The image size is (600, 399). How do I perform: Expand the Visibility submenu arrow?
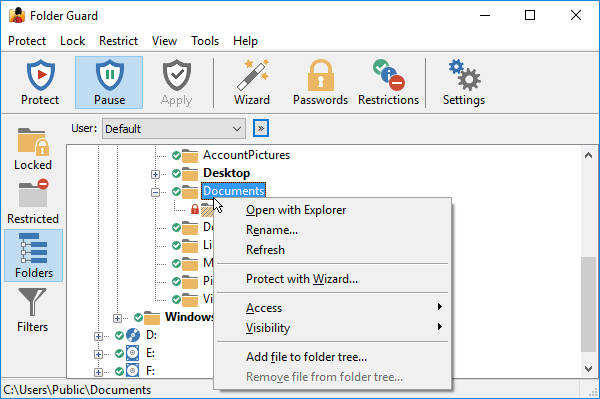pos(440,327)
